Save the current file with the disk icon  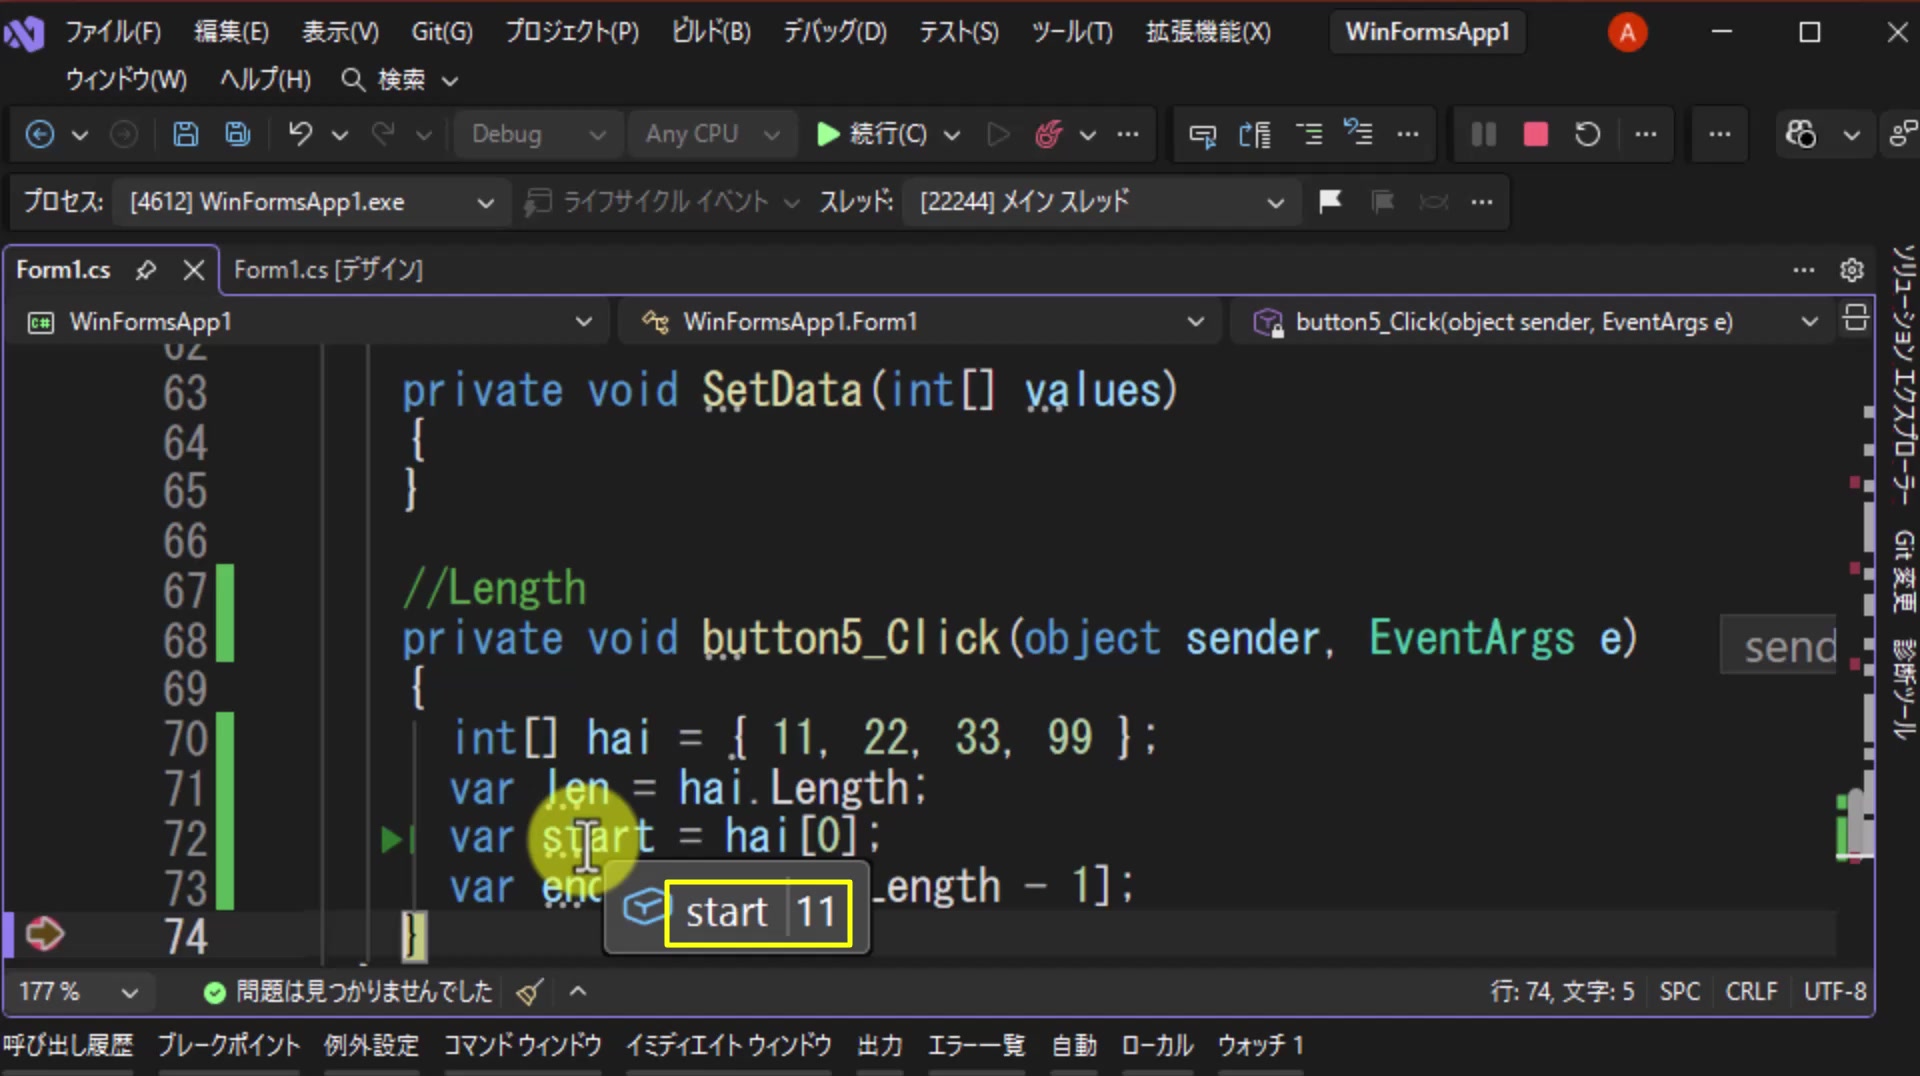tap(185, 134)
